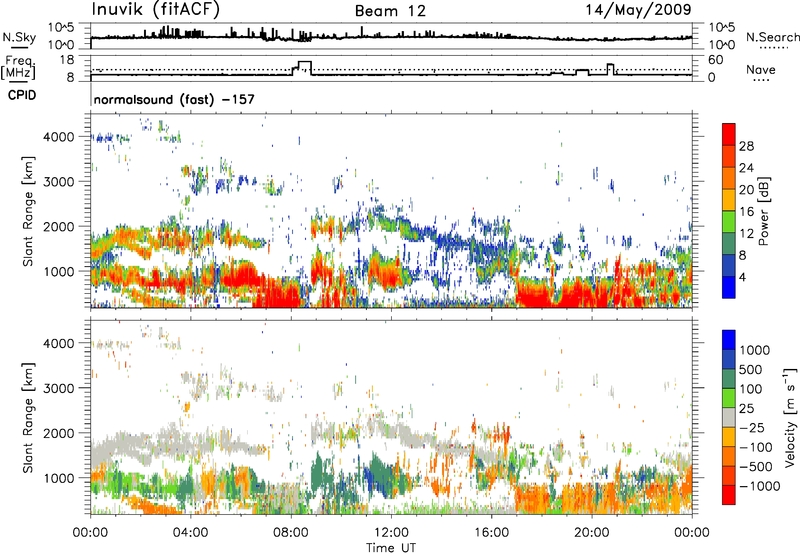Click the 3000 tick label on power panel
Screen dimensions: 800x554
coord(59,182)
